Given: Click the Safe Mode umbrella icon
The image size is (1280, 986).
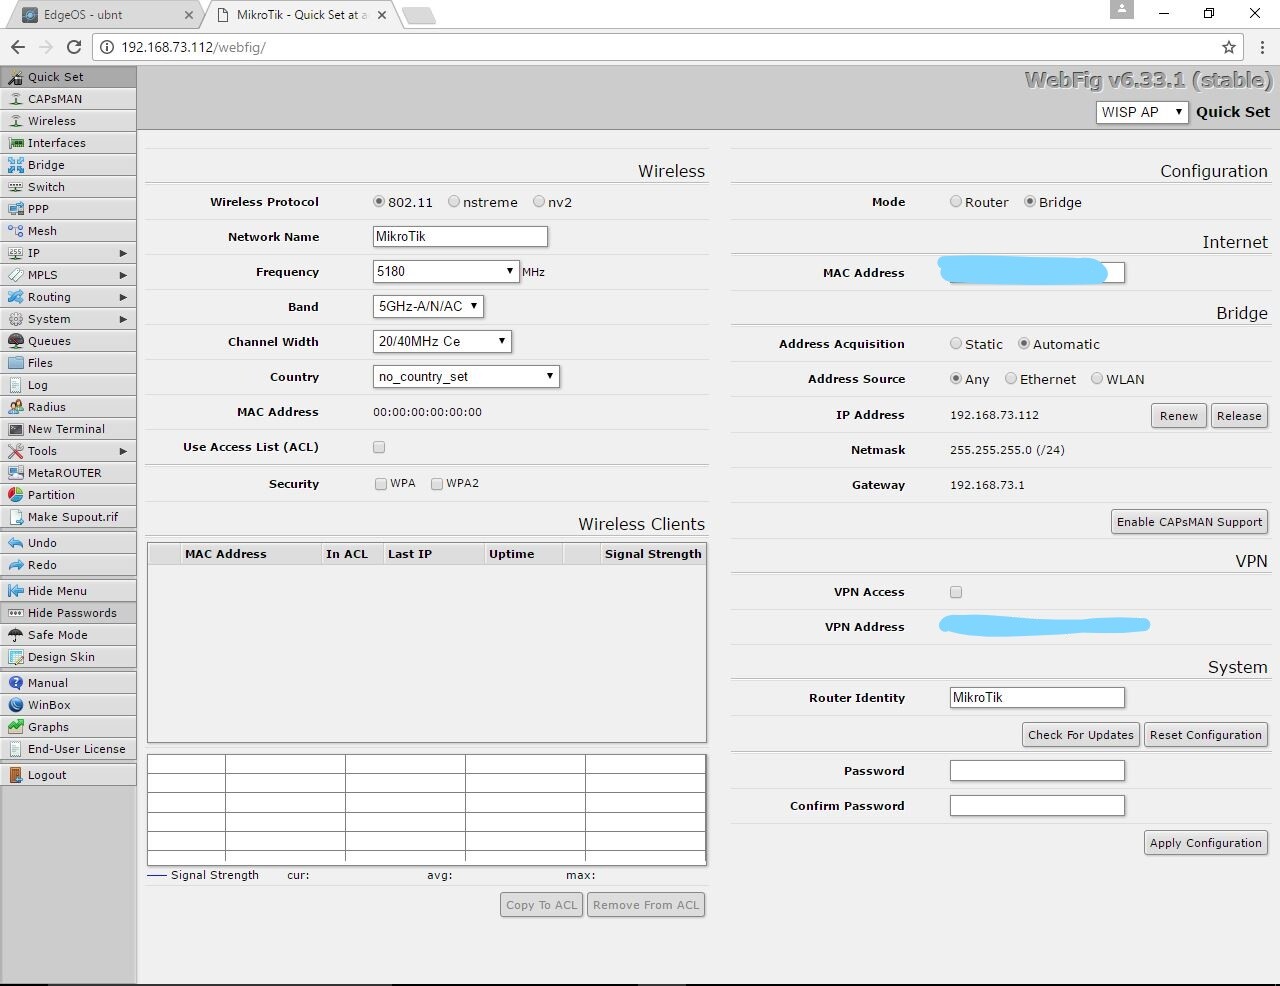Looking at the screenshot, I should click(15, 635).
